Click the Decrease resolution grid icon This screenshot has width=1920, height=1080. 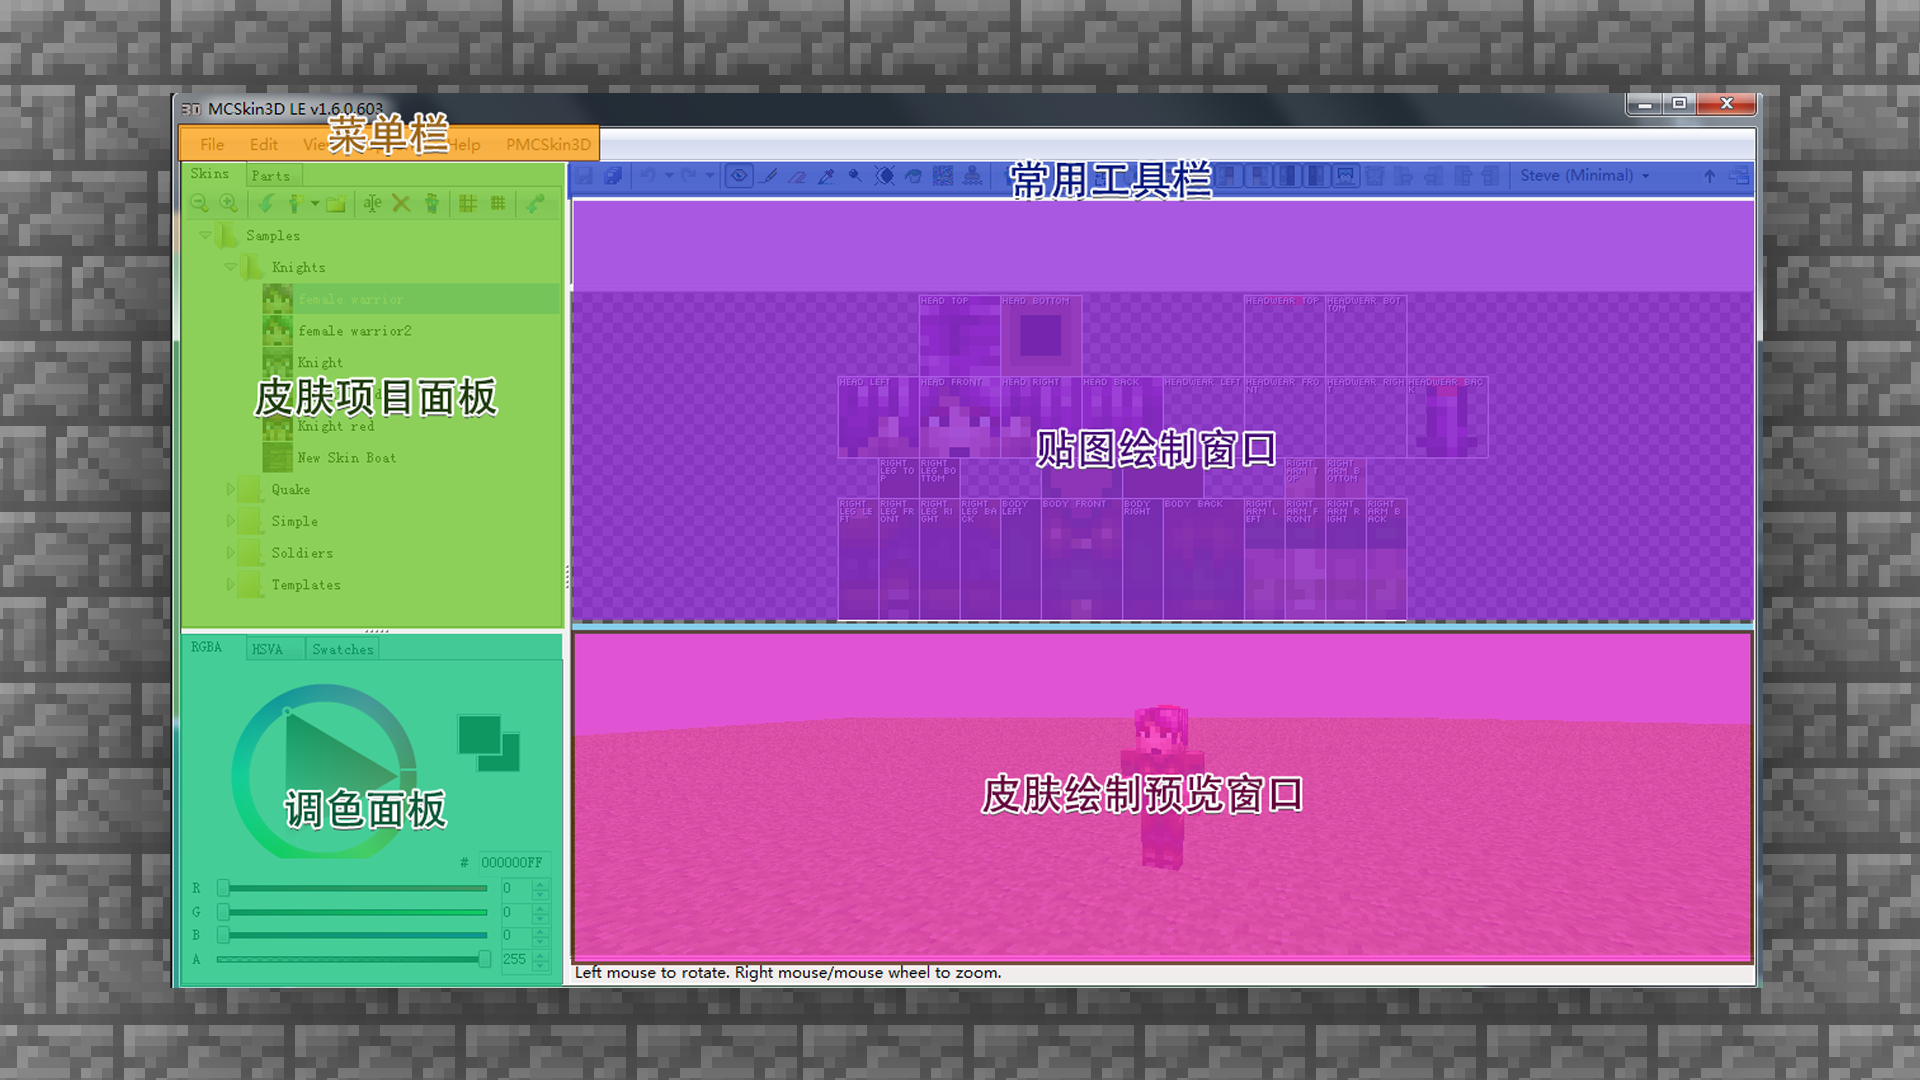pos(468,204)
